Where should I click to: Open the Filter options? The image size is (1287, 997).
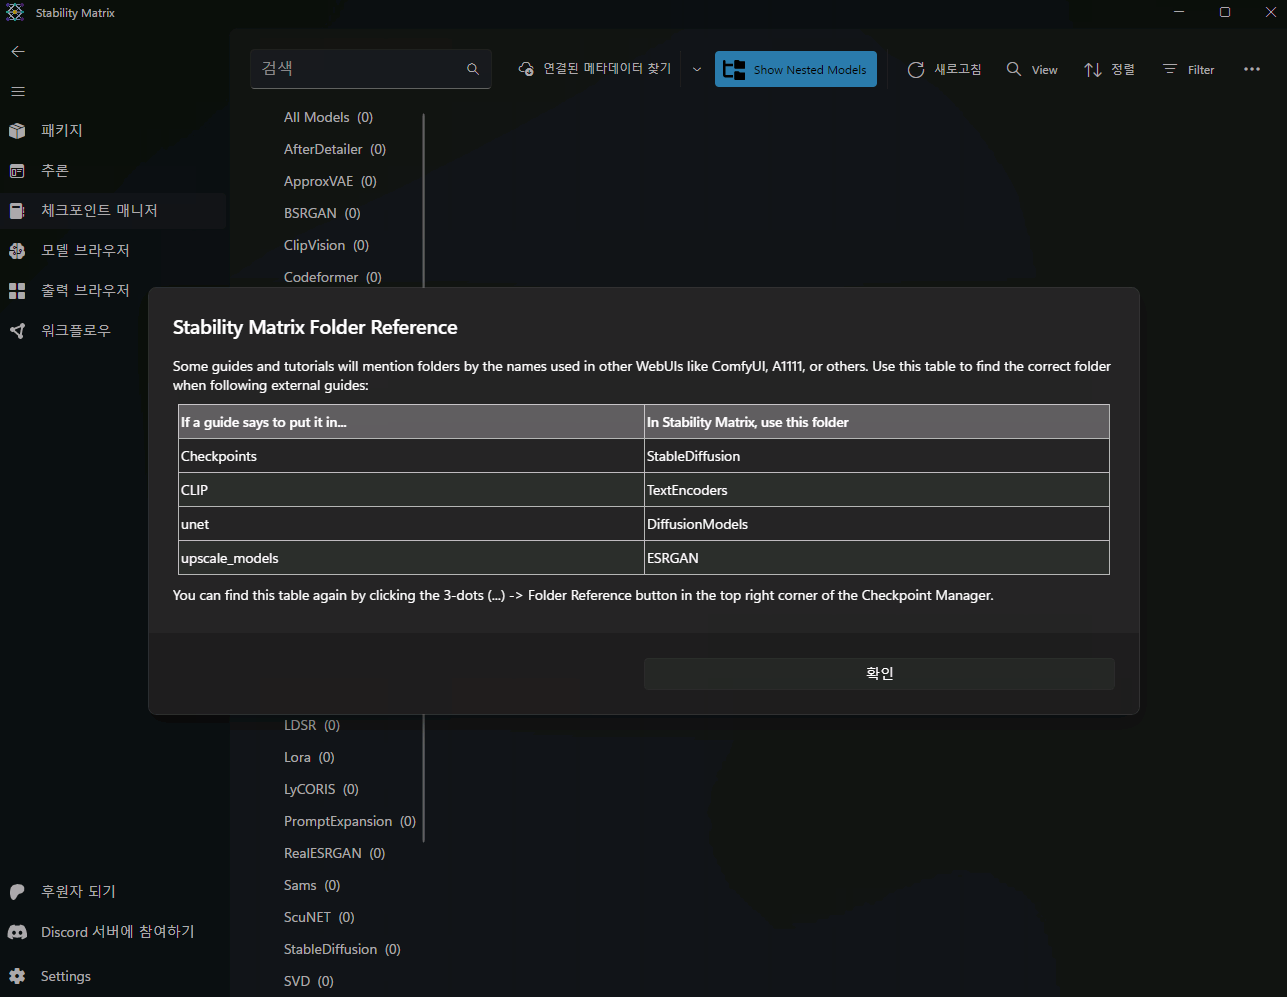tap(1188, 69)
